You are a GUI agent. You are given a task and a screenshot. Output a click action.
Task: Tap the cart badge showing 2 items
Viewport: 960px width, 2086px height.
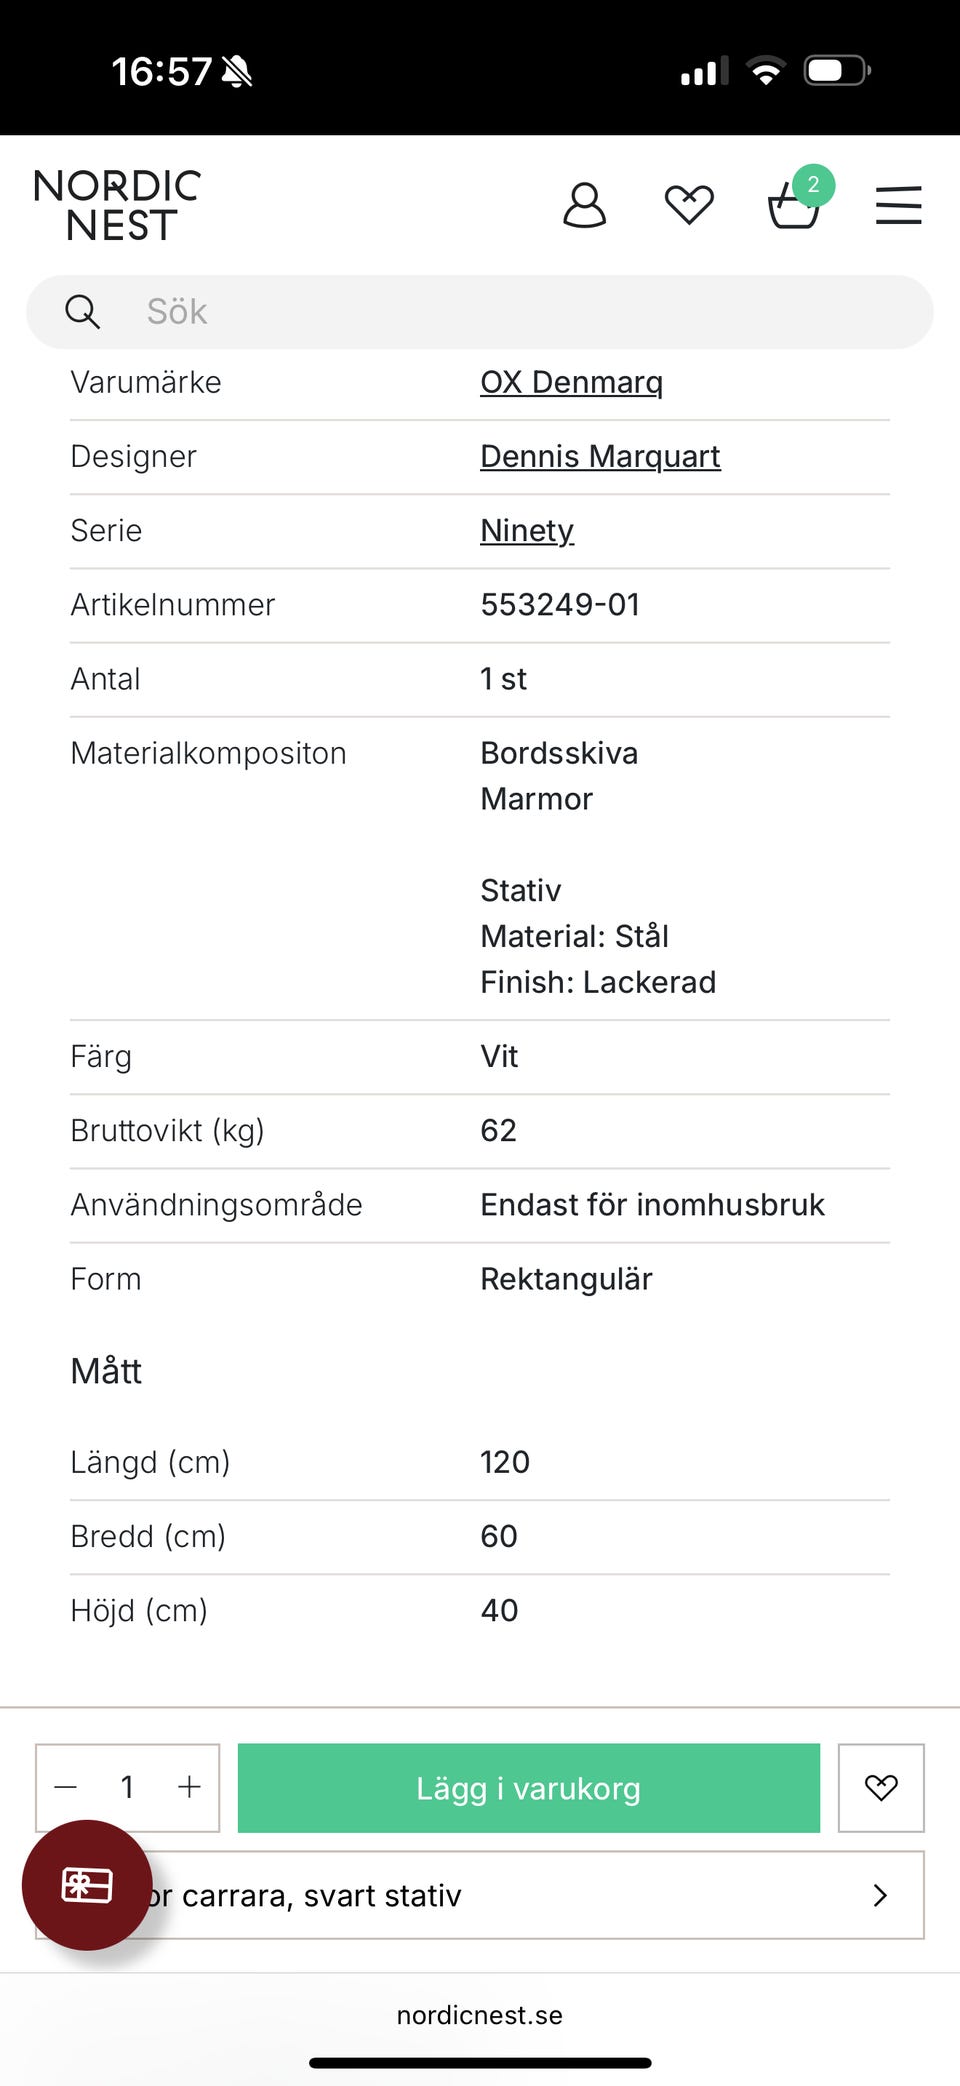coord(813,185)
